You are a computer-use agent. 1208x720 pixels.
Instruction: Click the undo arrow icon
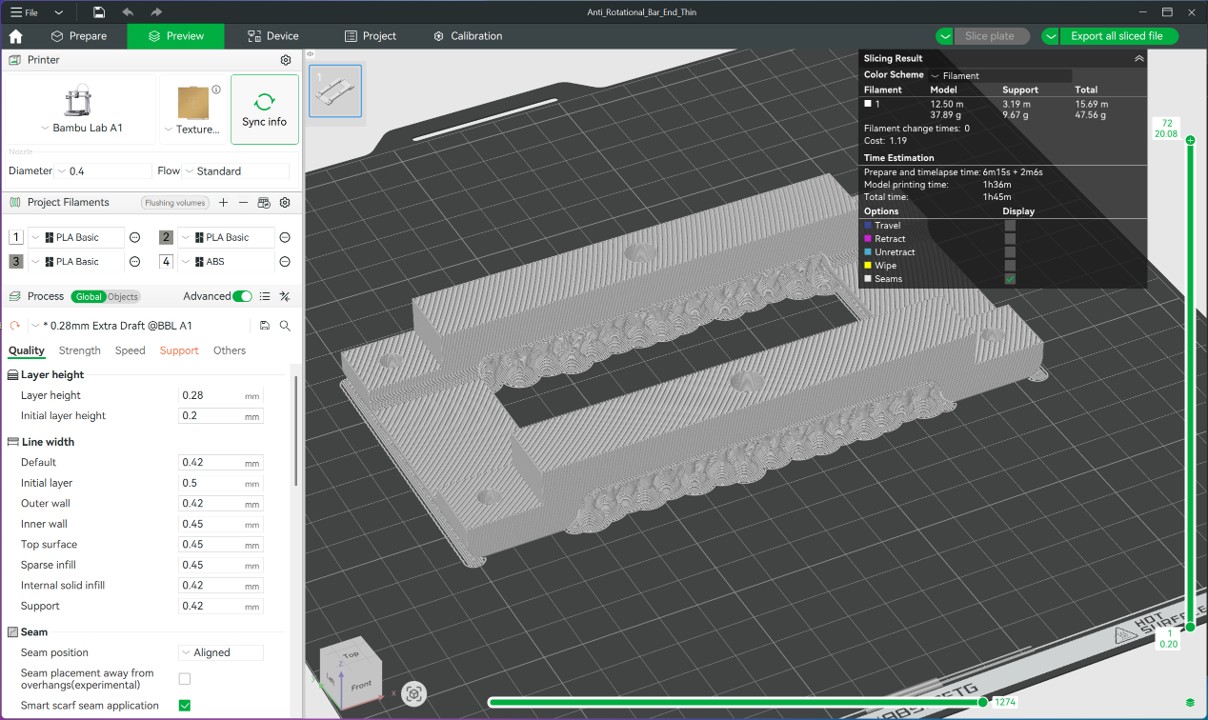tap(128, 11)
